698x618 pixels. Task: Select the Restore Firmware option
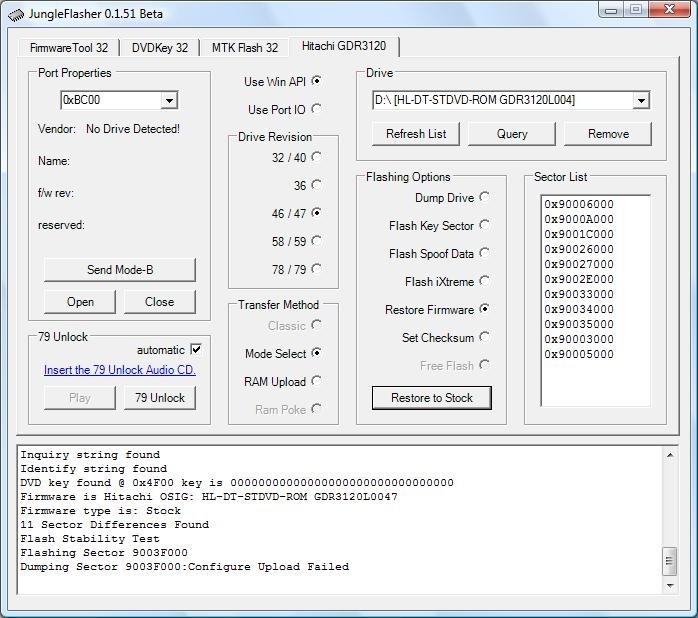point(485,309)
